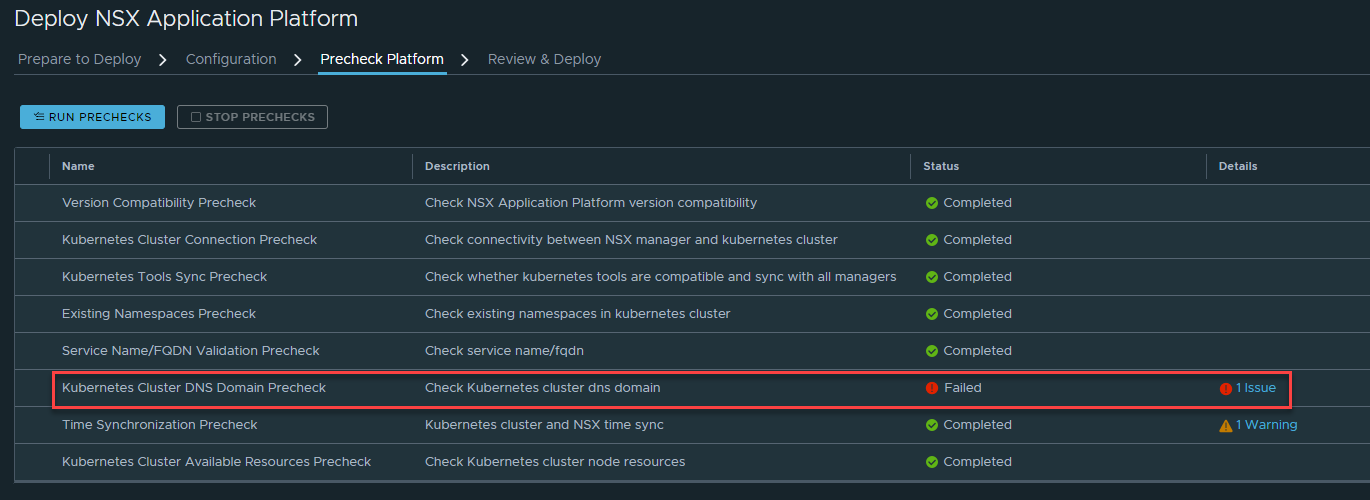This screenshot has width=1370, height=500.
Task: Click green check icon for Time Synchronization Precheck
Action: (932, 425)
